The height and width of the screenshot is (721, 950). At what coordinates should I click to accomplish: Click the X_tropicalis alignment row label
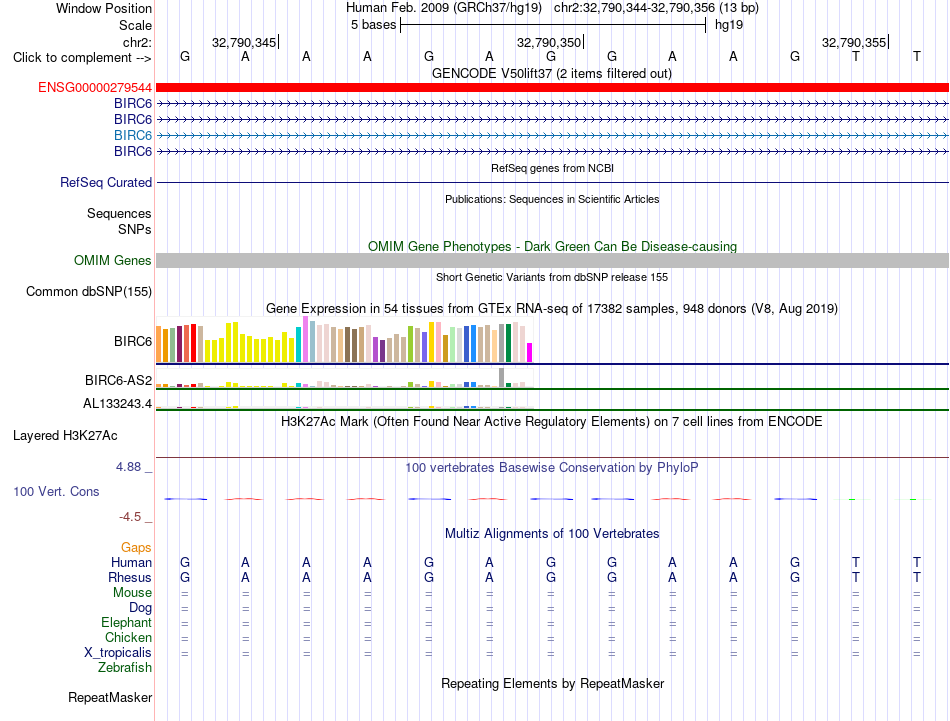click(x=118, y=653)
